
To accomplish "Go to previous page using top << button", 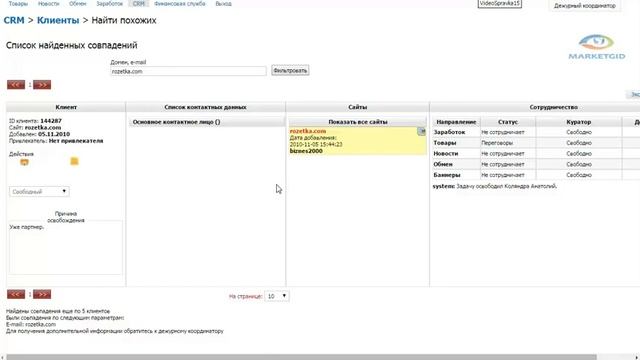I will [16, 84].
